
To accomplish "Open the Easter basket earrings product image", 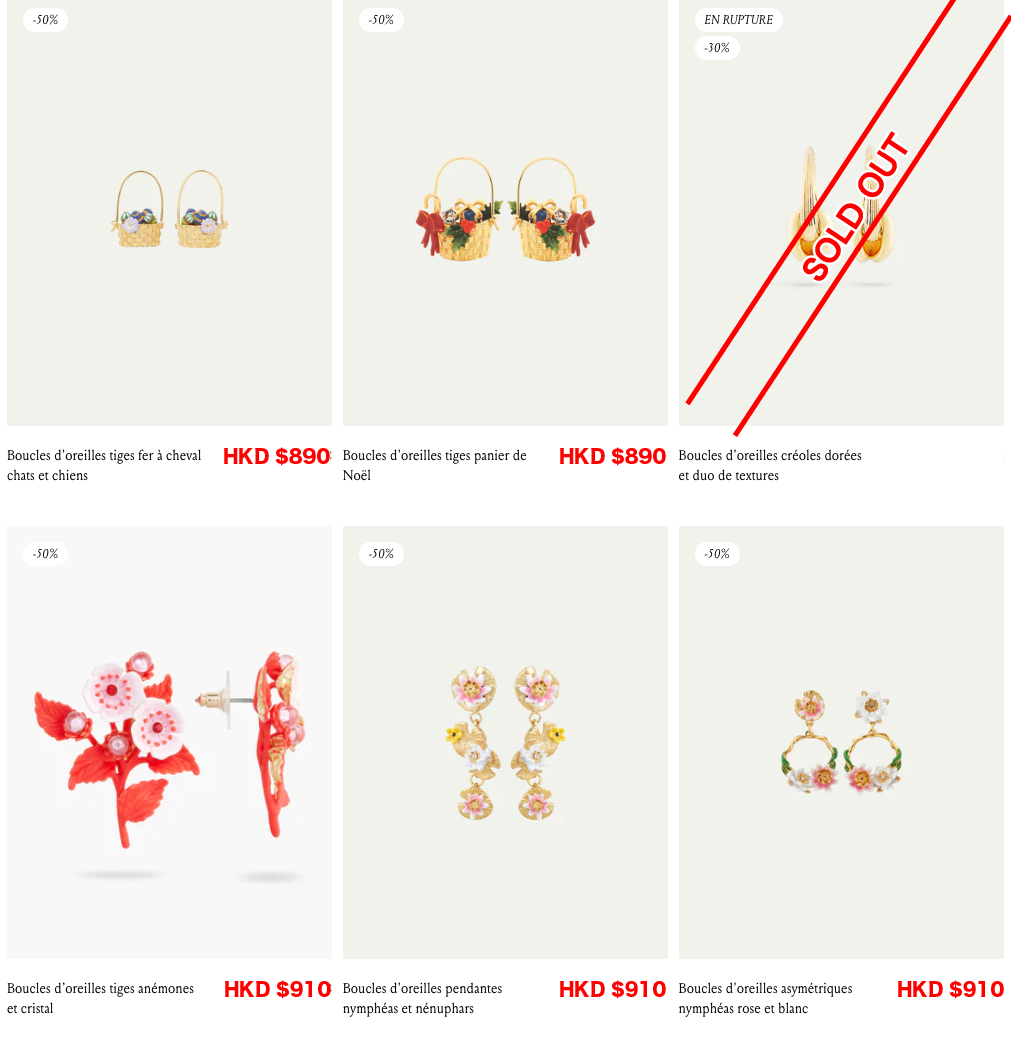I will tap(169, 212).
